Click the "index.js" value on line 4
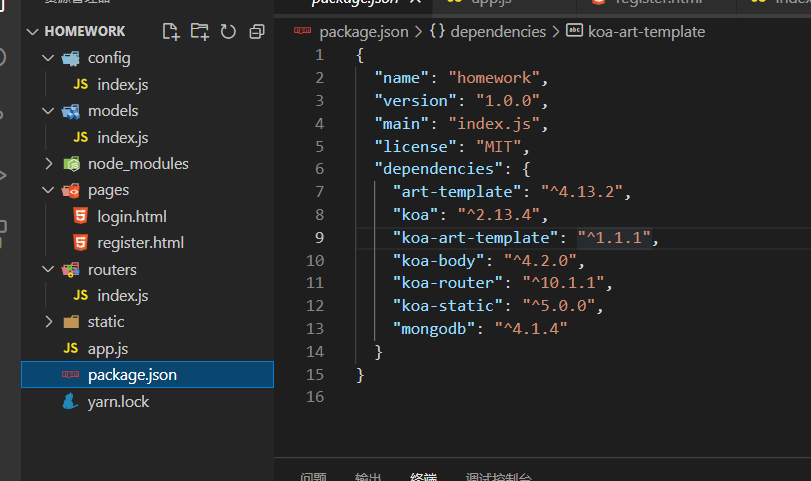This screenshot has width=811, height=481. point(494,124)
